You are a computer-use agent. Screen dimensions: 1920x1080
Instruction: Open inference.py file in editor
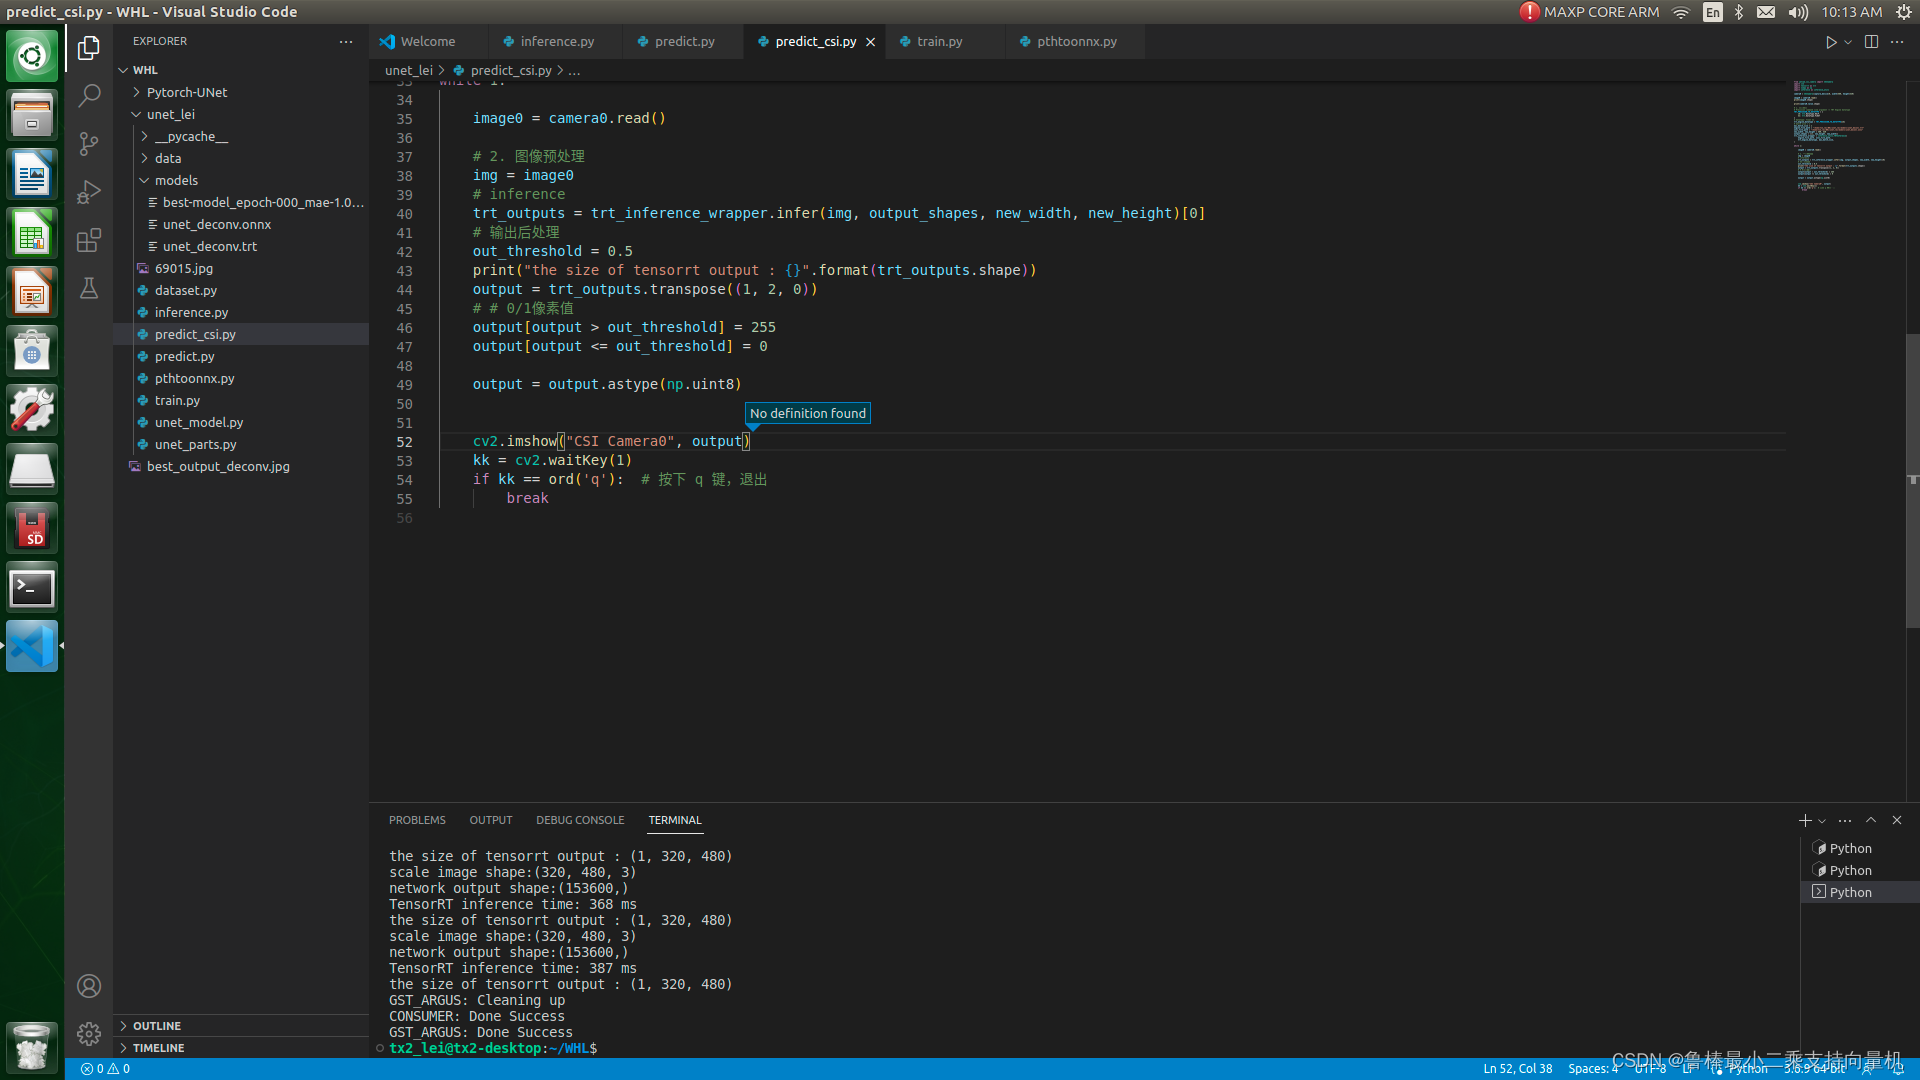click(556, 41)
